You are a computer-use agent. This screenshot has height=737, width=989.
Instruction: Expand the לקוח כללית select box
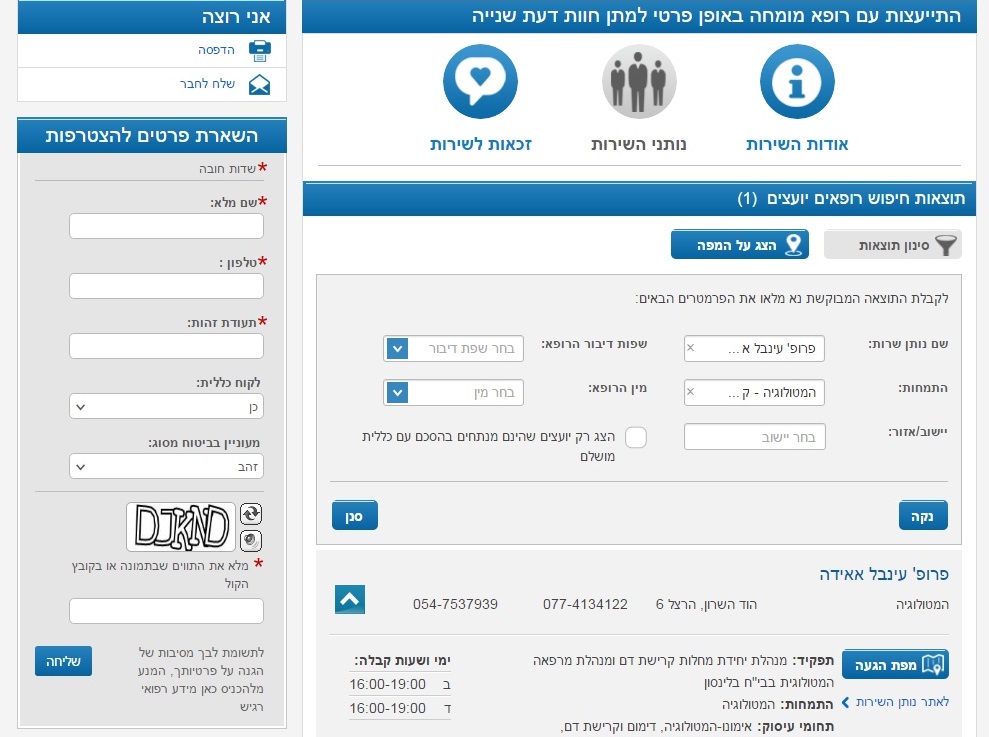[x=166, y=407]
